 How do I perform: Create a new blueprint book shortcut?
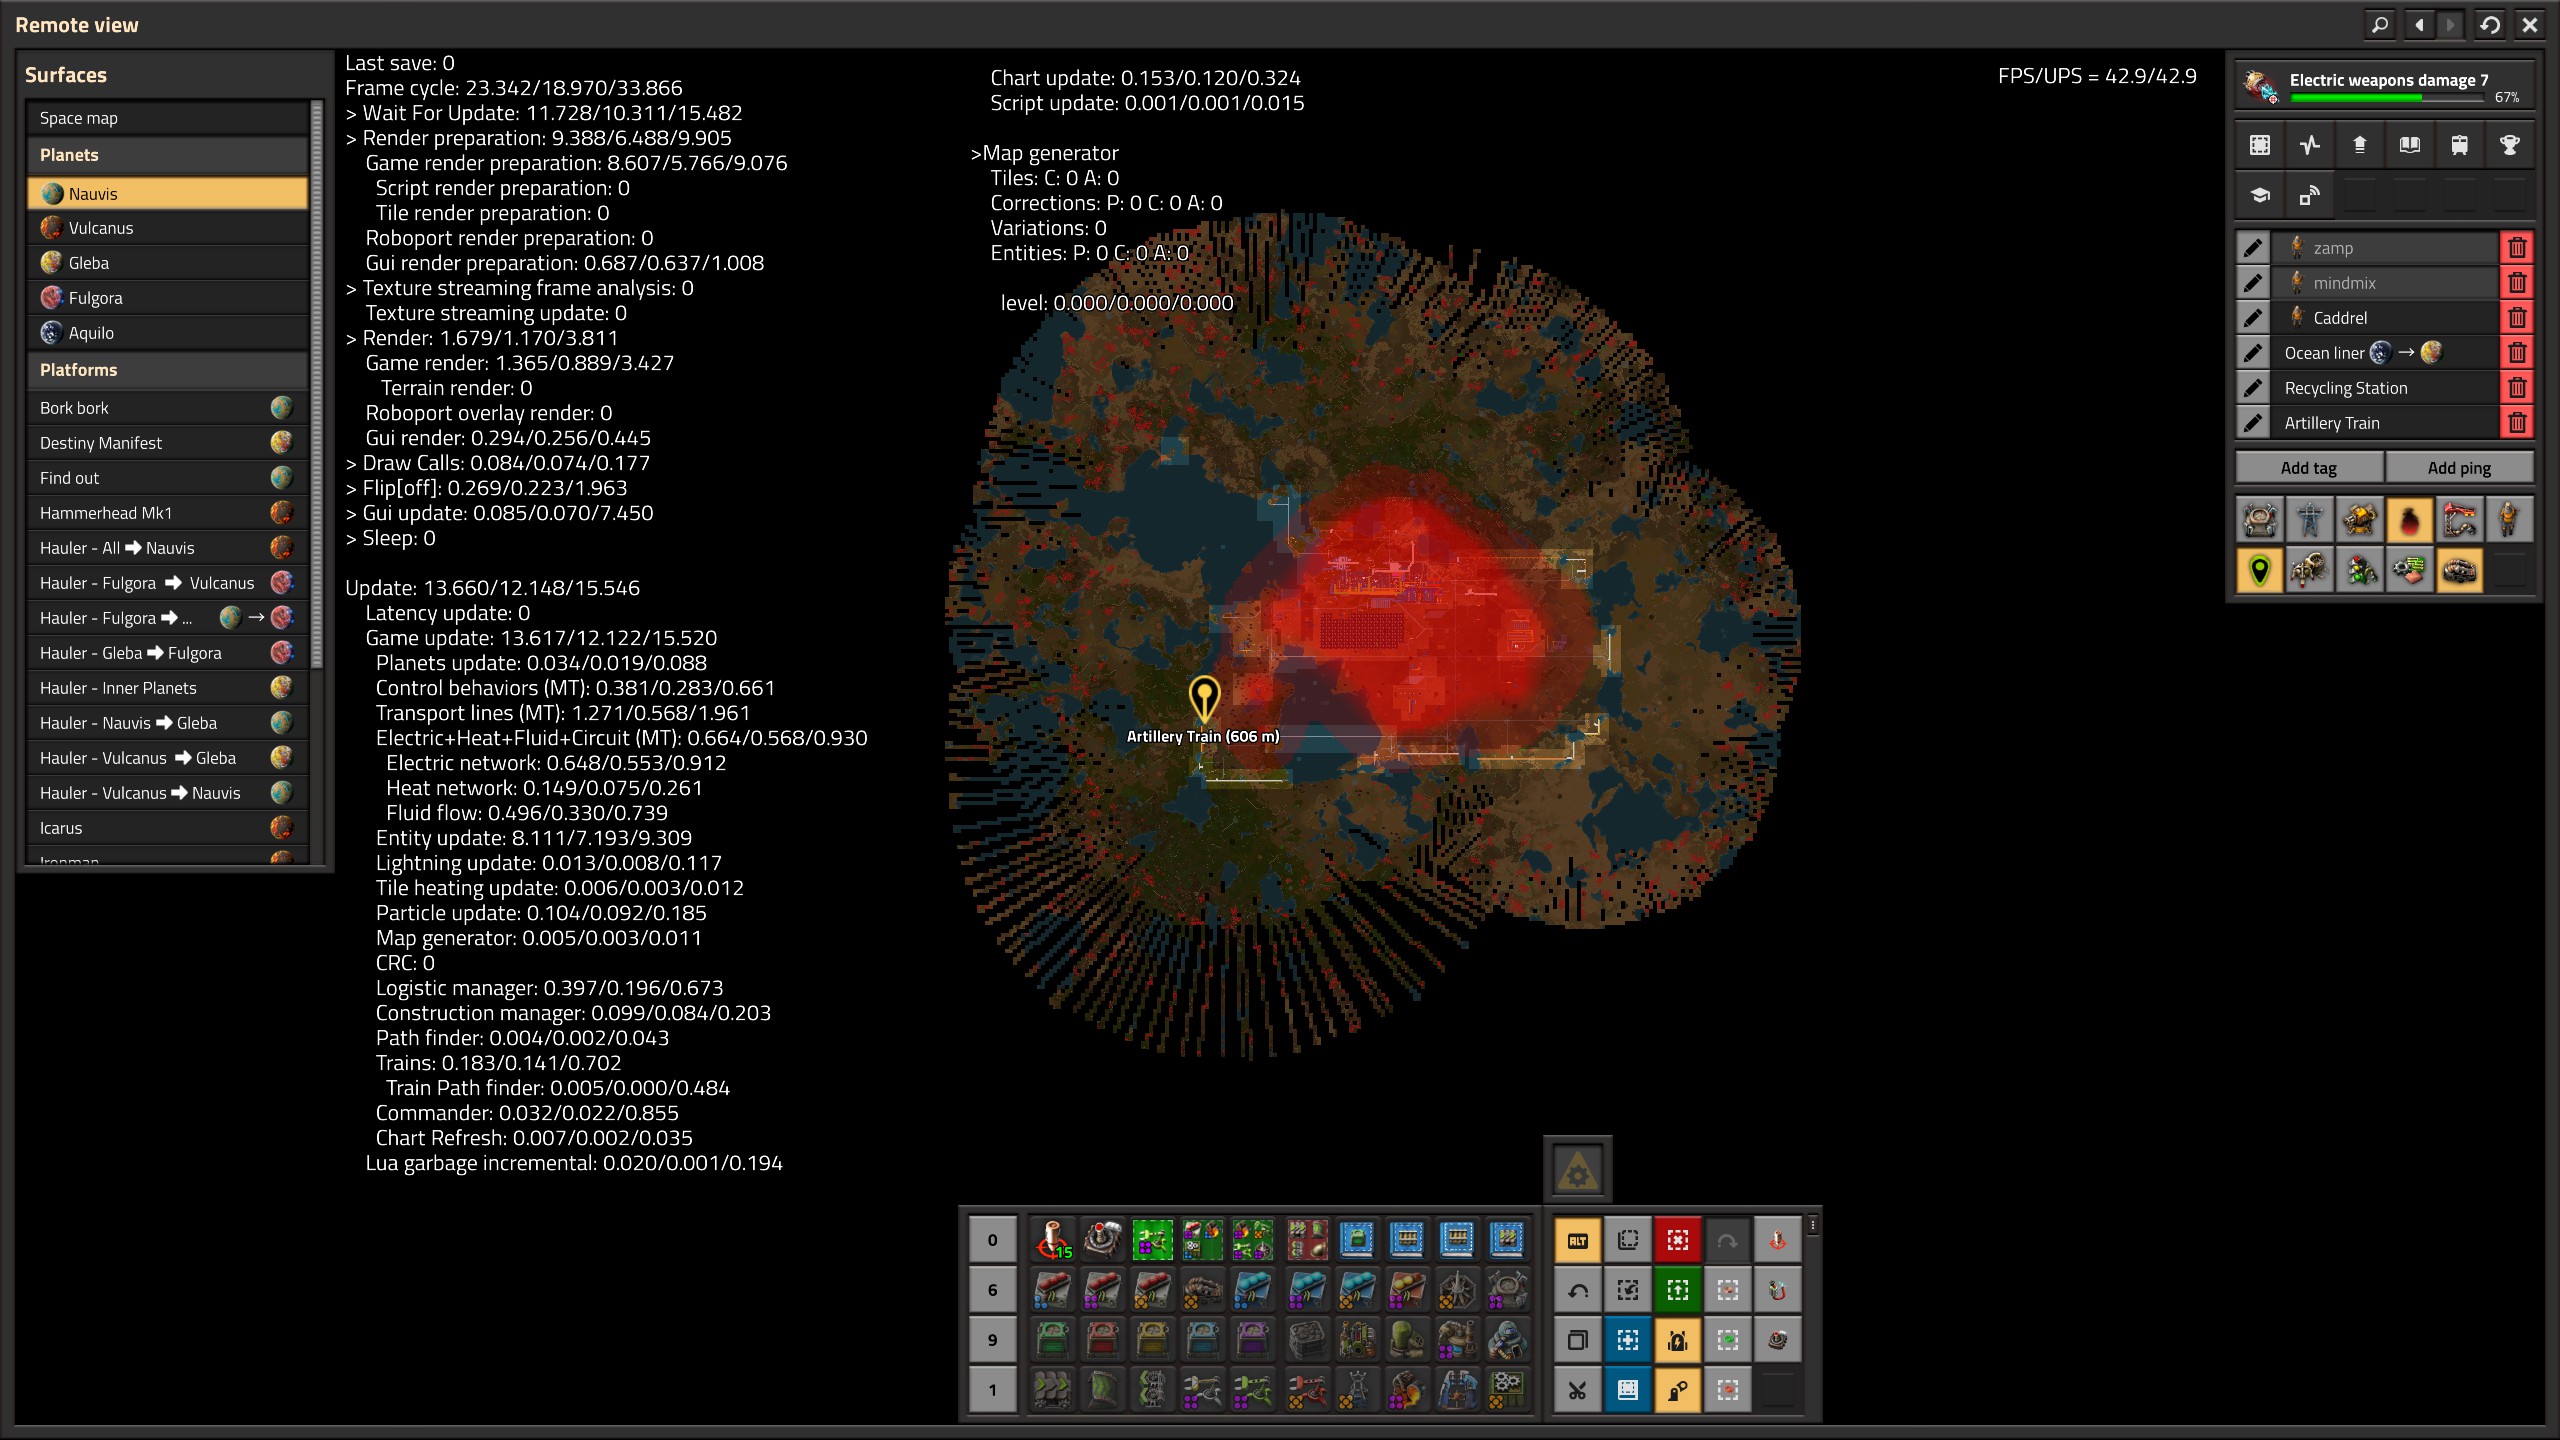(x=1628, y=1390)
